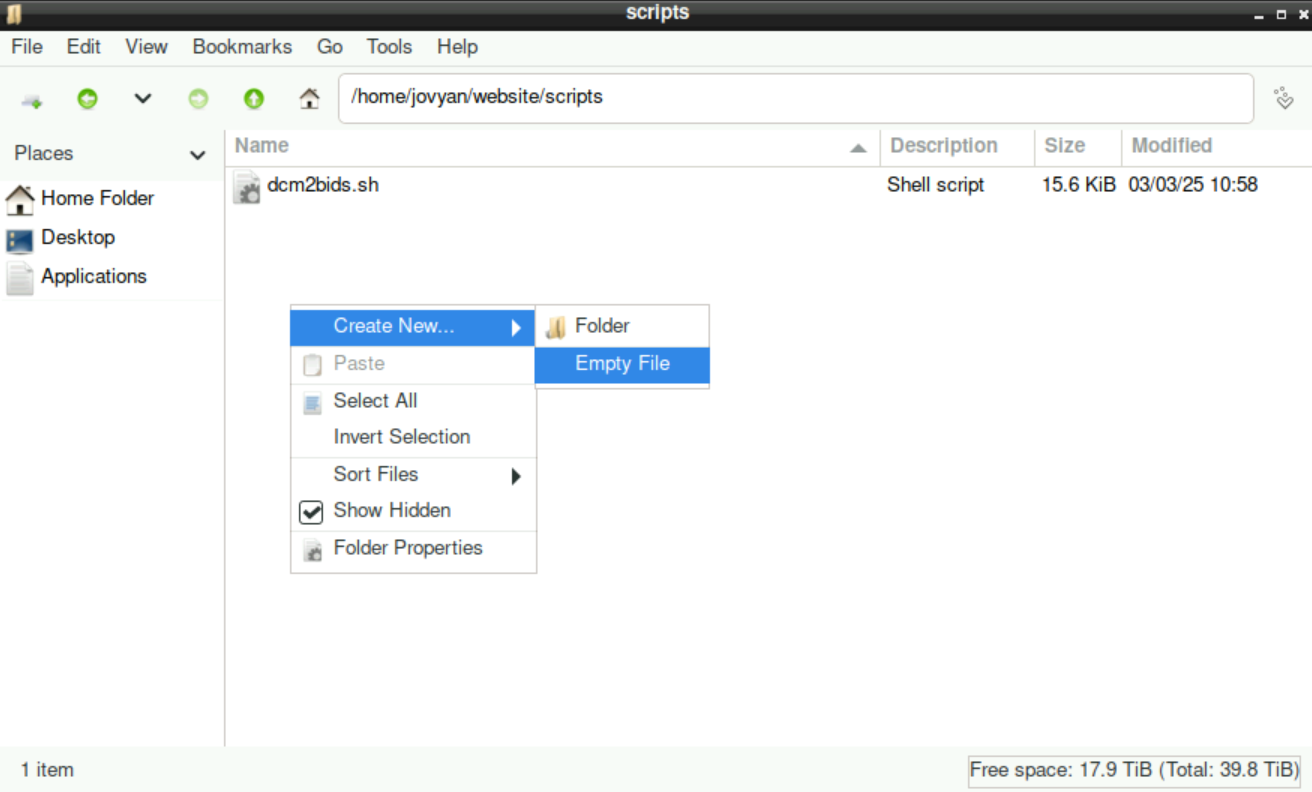Viewport: 1312px width, 792px height.
Task: Close the scripts window
Action: click(1302, 15)
